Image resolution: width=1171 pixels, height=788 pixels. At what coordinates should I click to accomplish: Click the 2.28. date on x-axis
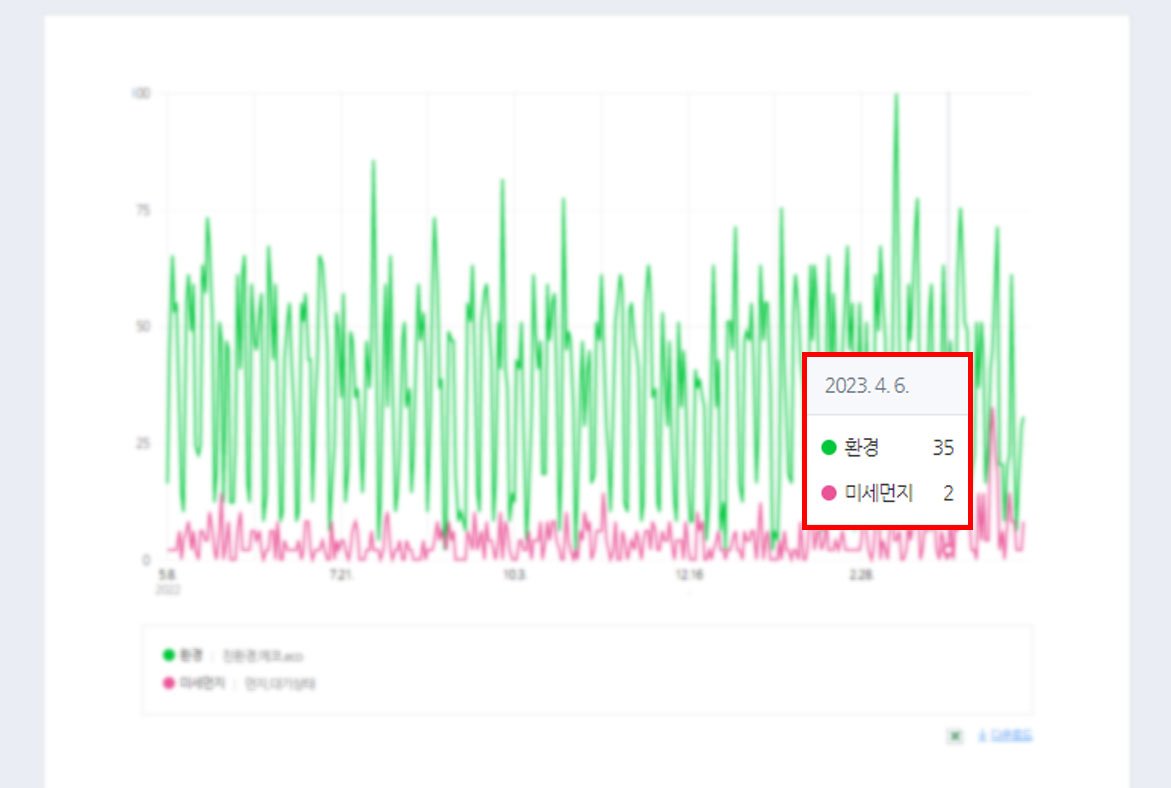pos(862,575)
